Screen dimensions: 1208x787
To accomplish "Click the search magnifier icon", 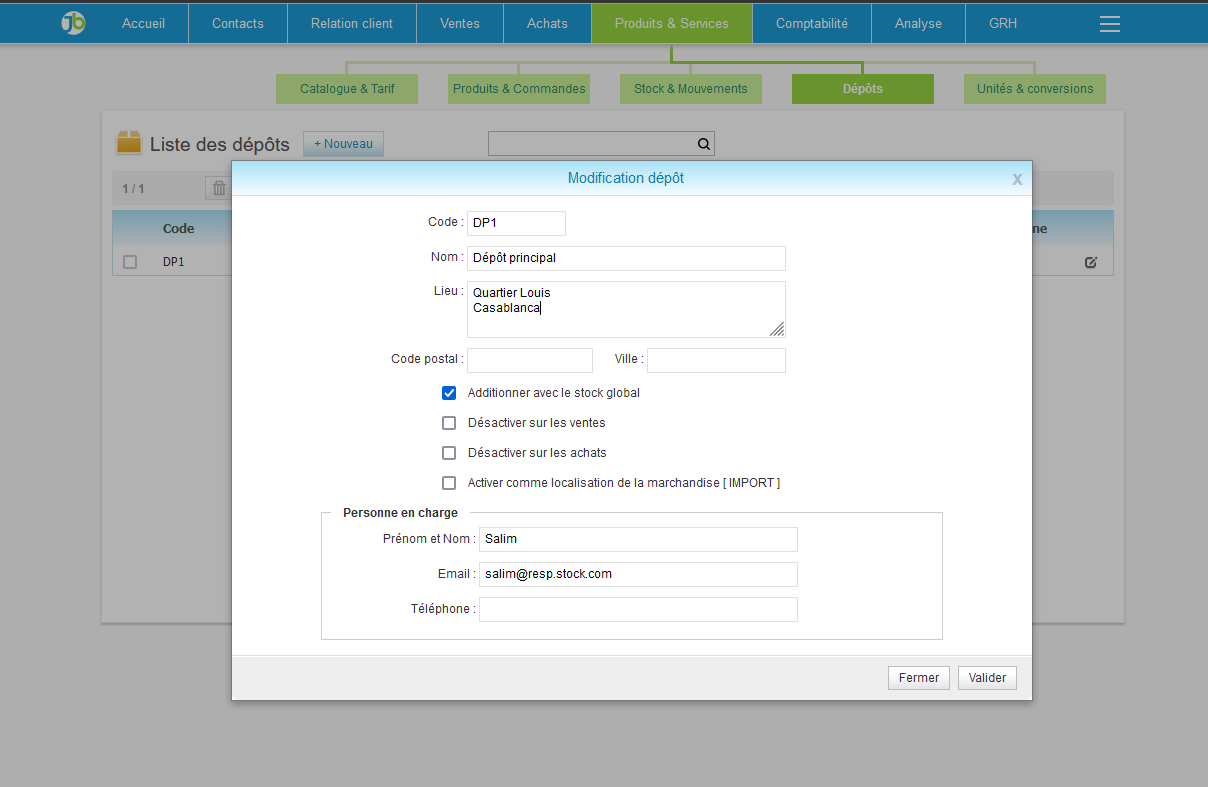I will (704, 144).
